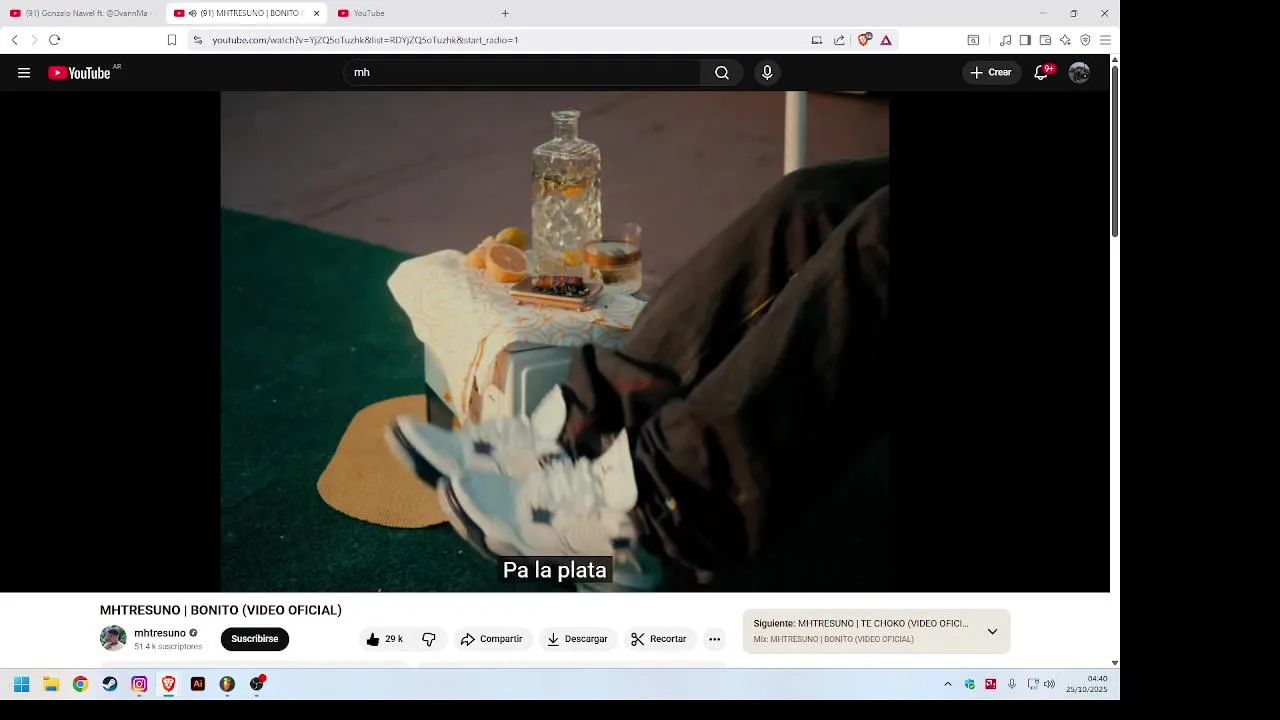
Task: Open the YouTube hamburger guide menu
Action: 24,73
